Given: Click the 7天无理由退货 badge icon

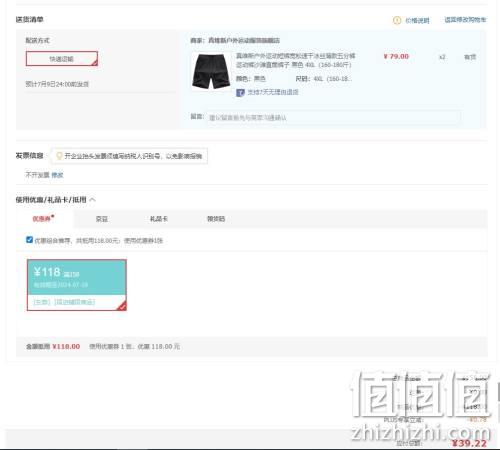Looking at the screenshot, I should pos(240,92).
